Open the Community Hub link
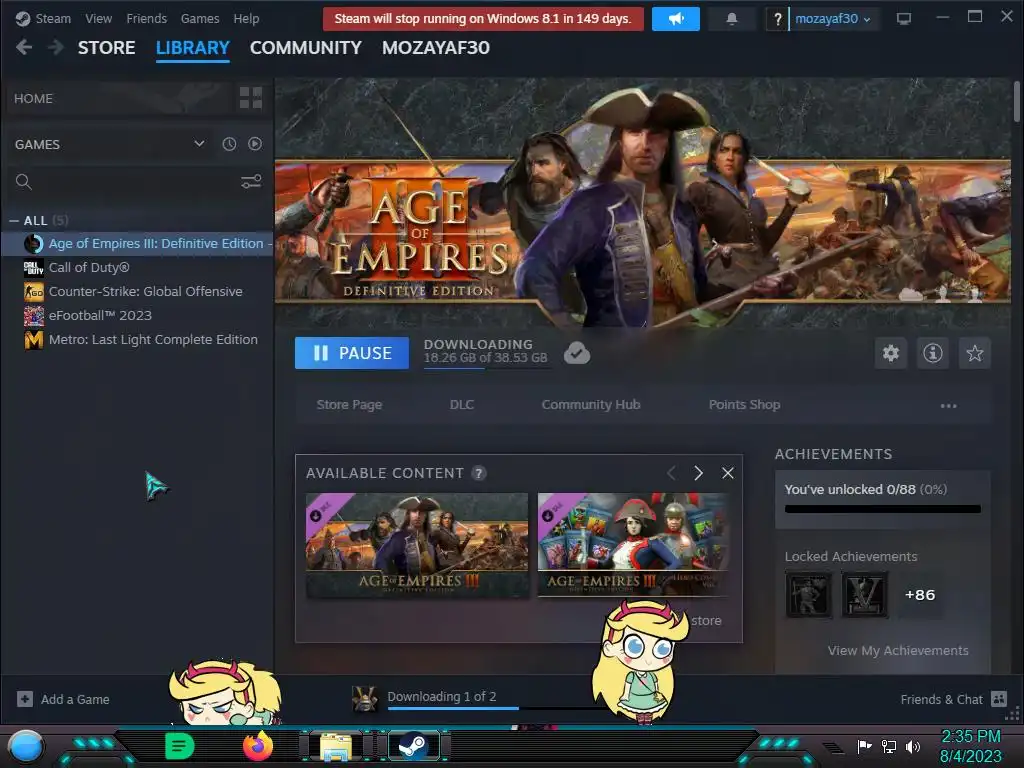 click(x=591, y=405)
